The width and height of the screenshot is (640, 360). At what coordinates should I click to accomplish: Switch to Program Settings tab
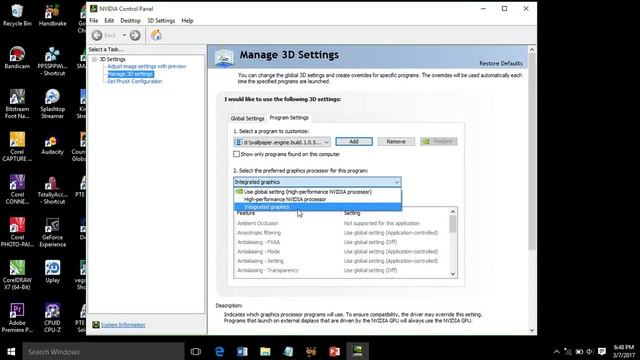(x=289, y=118)
